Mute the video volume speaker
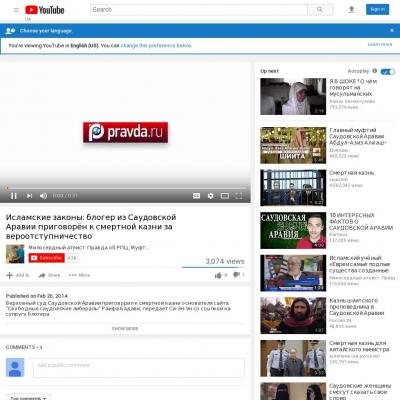 click(43, 196)
